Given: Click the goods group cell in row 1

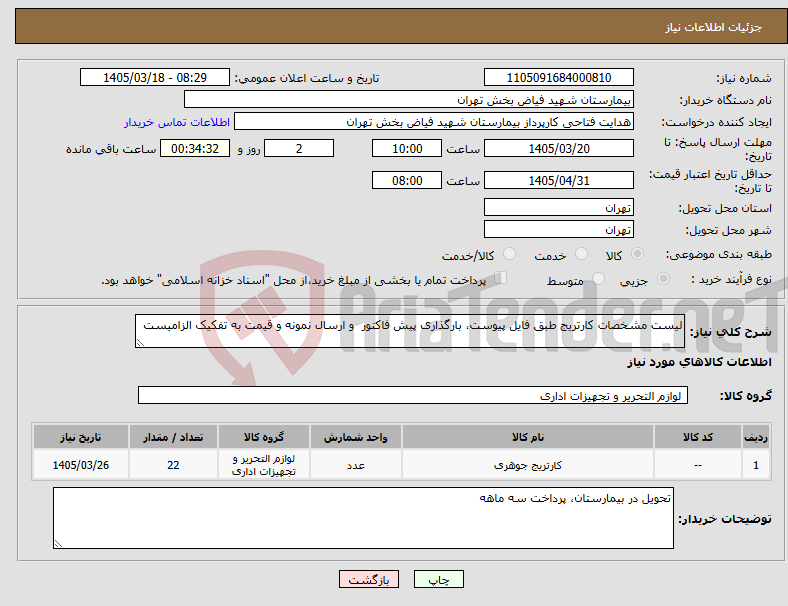Looking at the screenshot, I should click(264, 465).
